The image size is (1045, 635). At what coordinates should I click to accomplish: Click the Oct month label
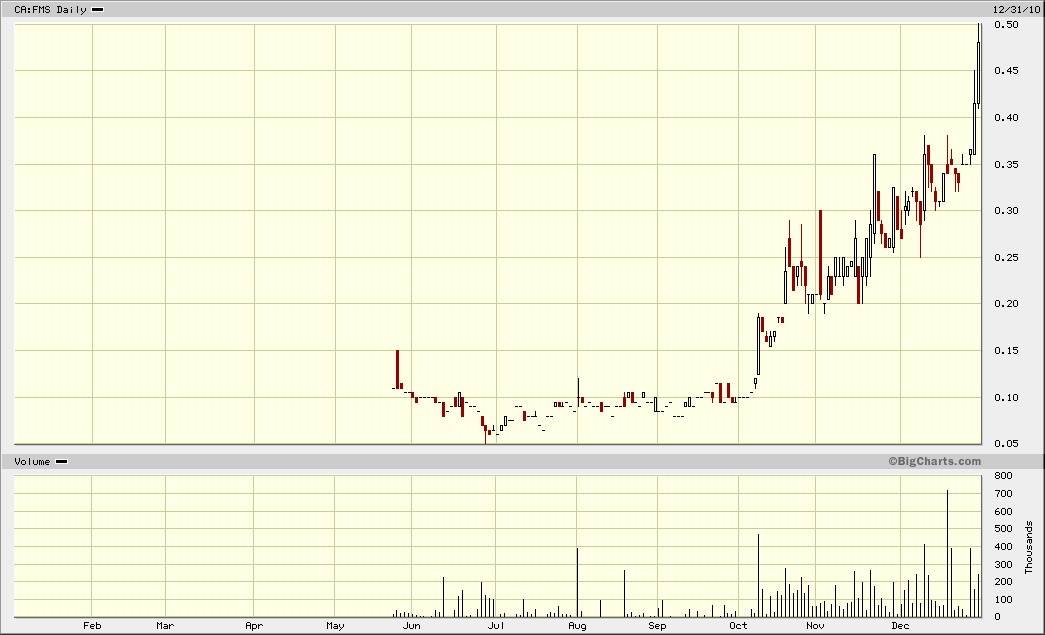click(738, 626)
